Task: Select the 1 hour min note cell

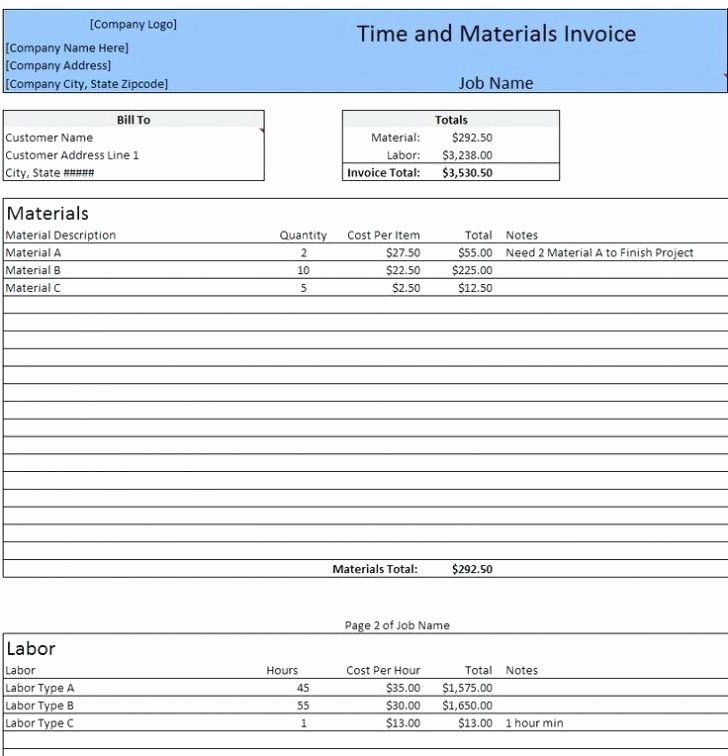Action: [534, 723]
